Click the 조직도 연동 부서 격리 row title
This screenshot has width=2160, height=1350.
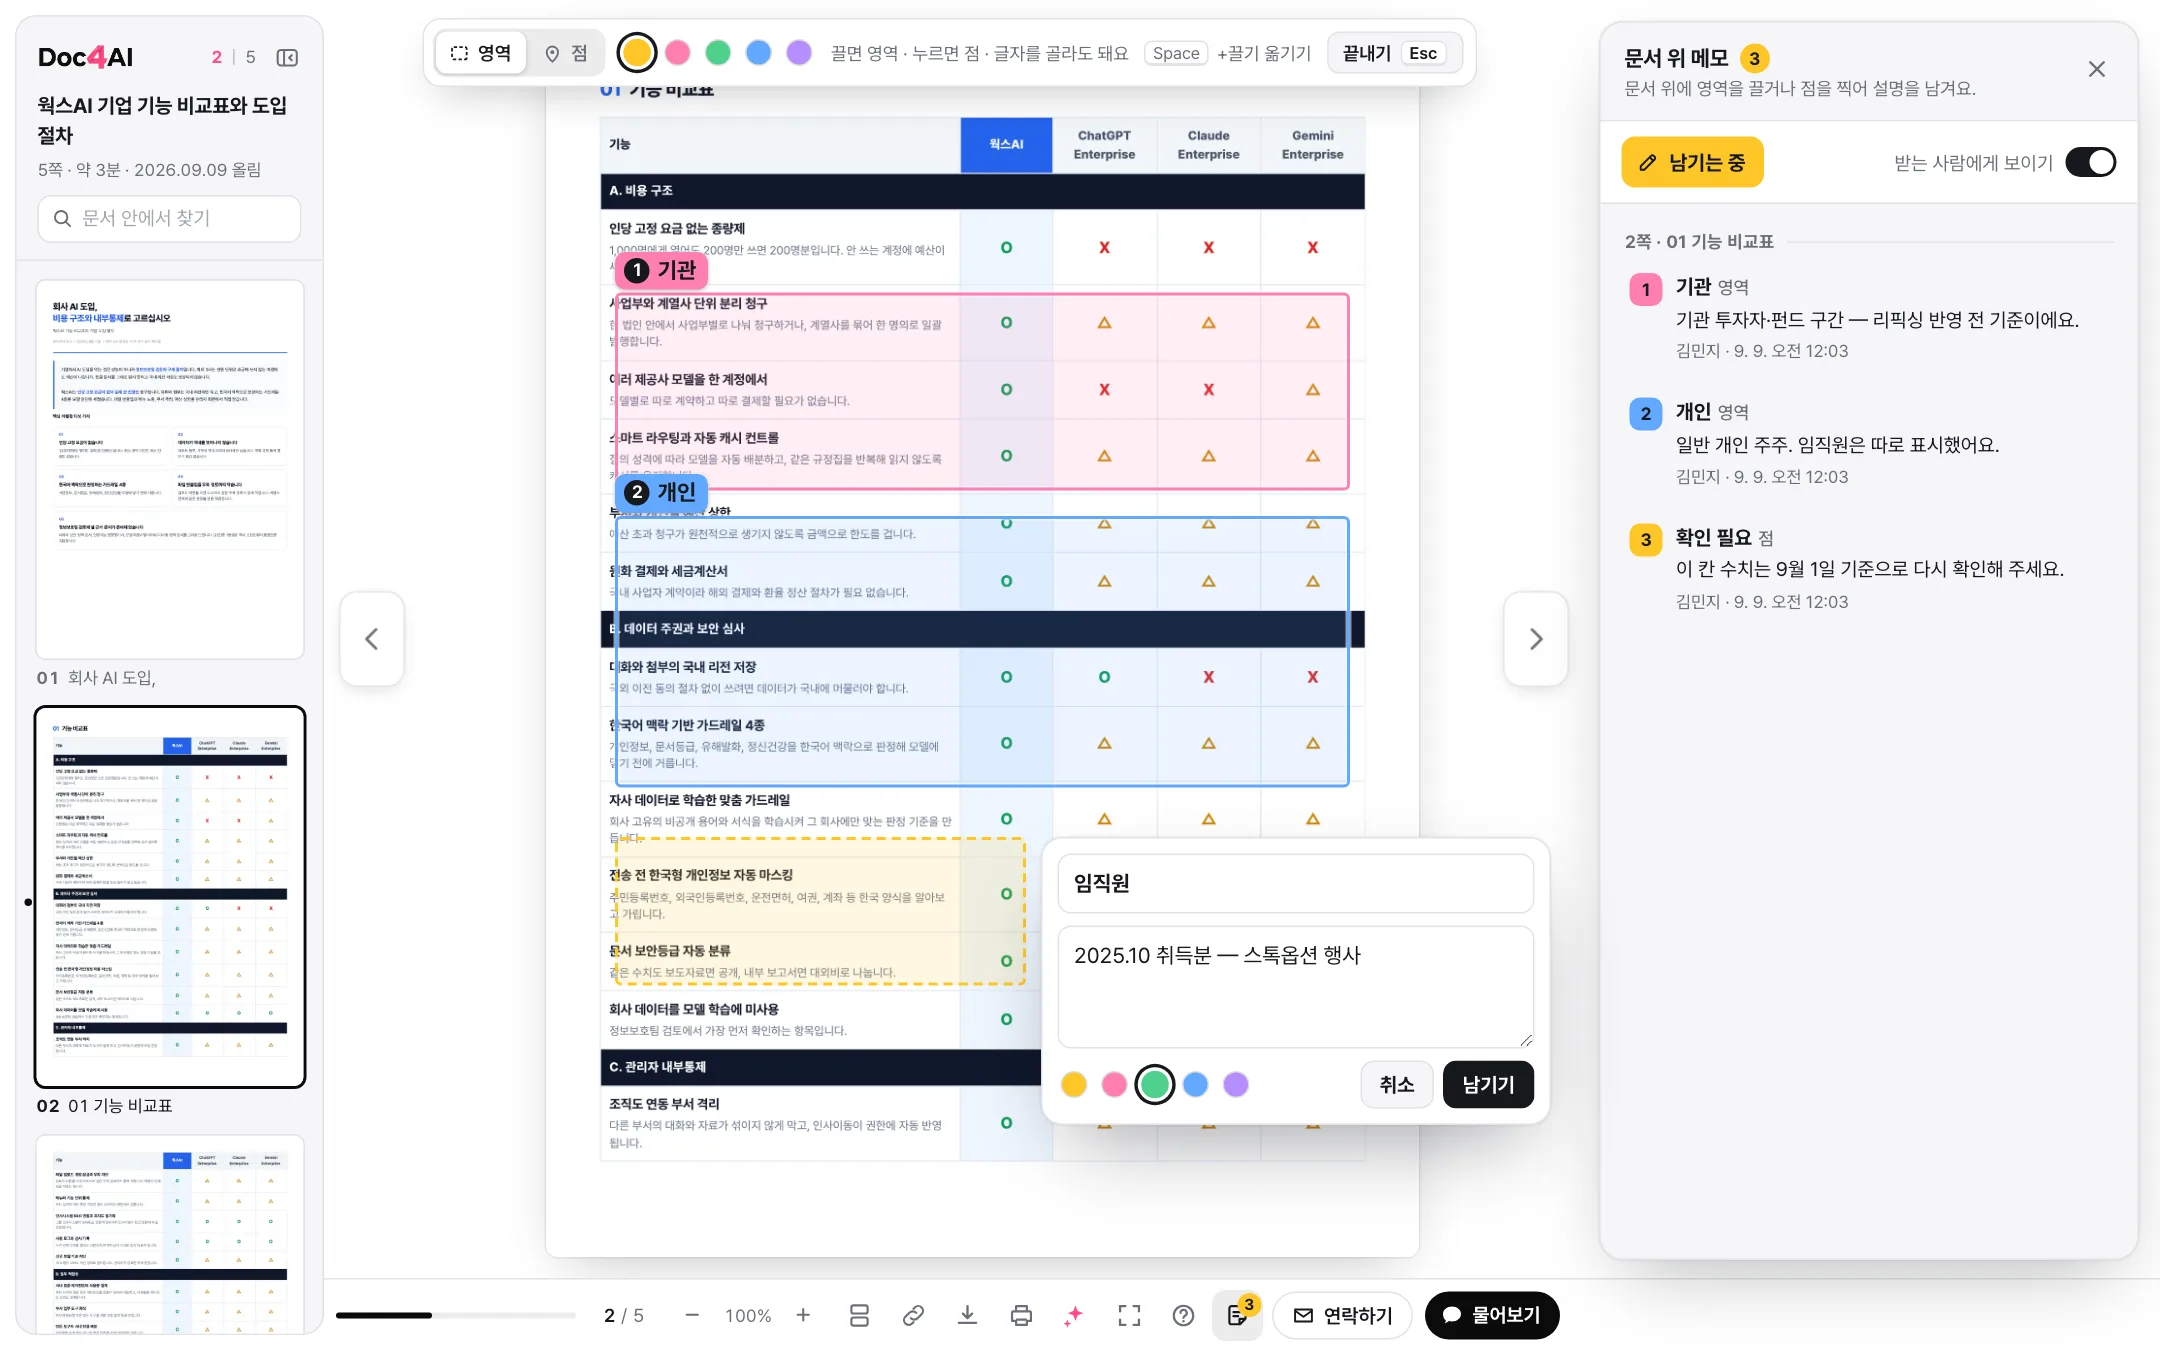pos(664,1104)
